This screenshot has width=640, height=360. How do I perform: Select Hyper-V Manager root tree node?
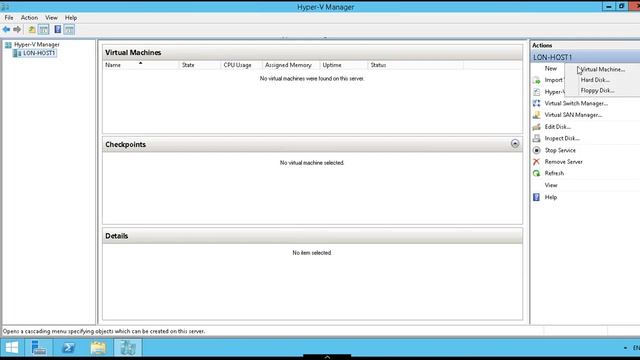tap(37, 44)
